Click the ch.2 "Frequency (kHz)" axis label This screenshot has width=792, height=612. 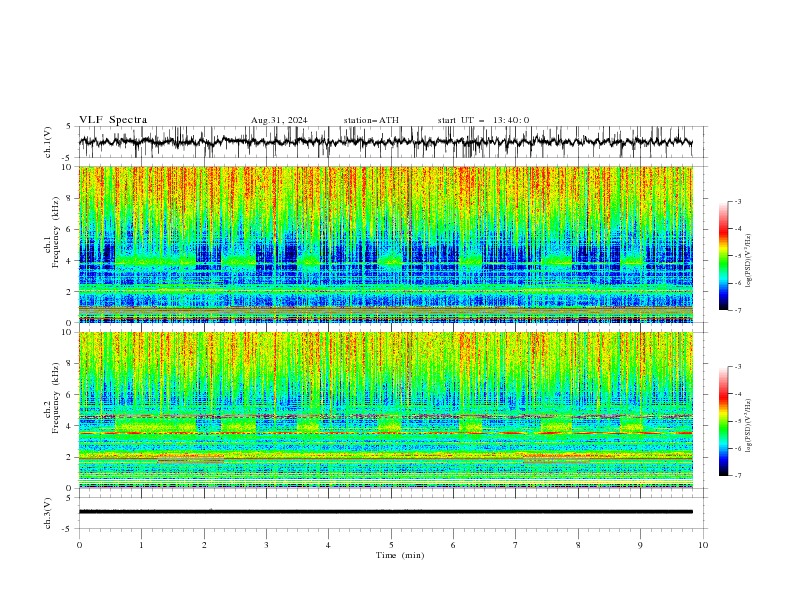pos(55,397)
